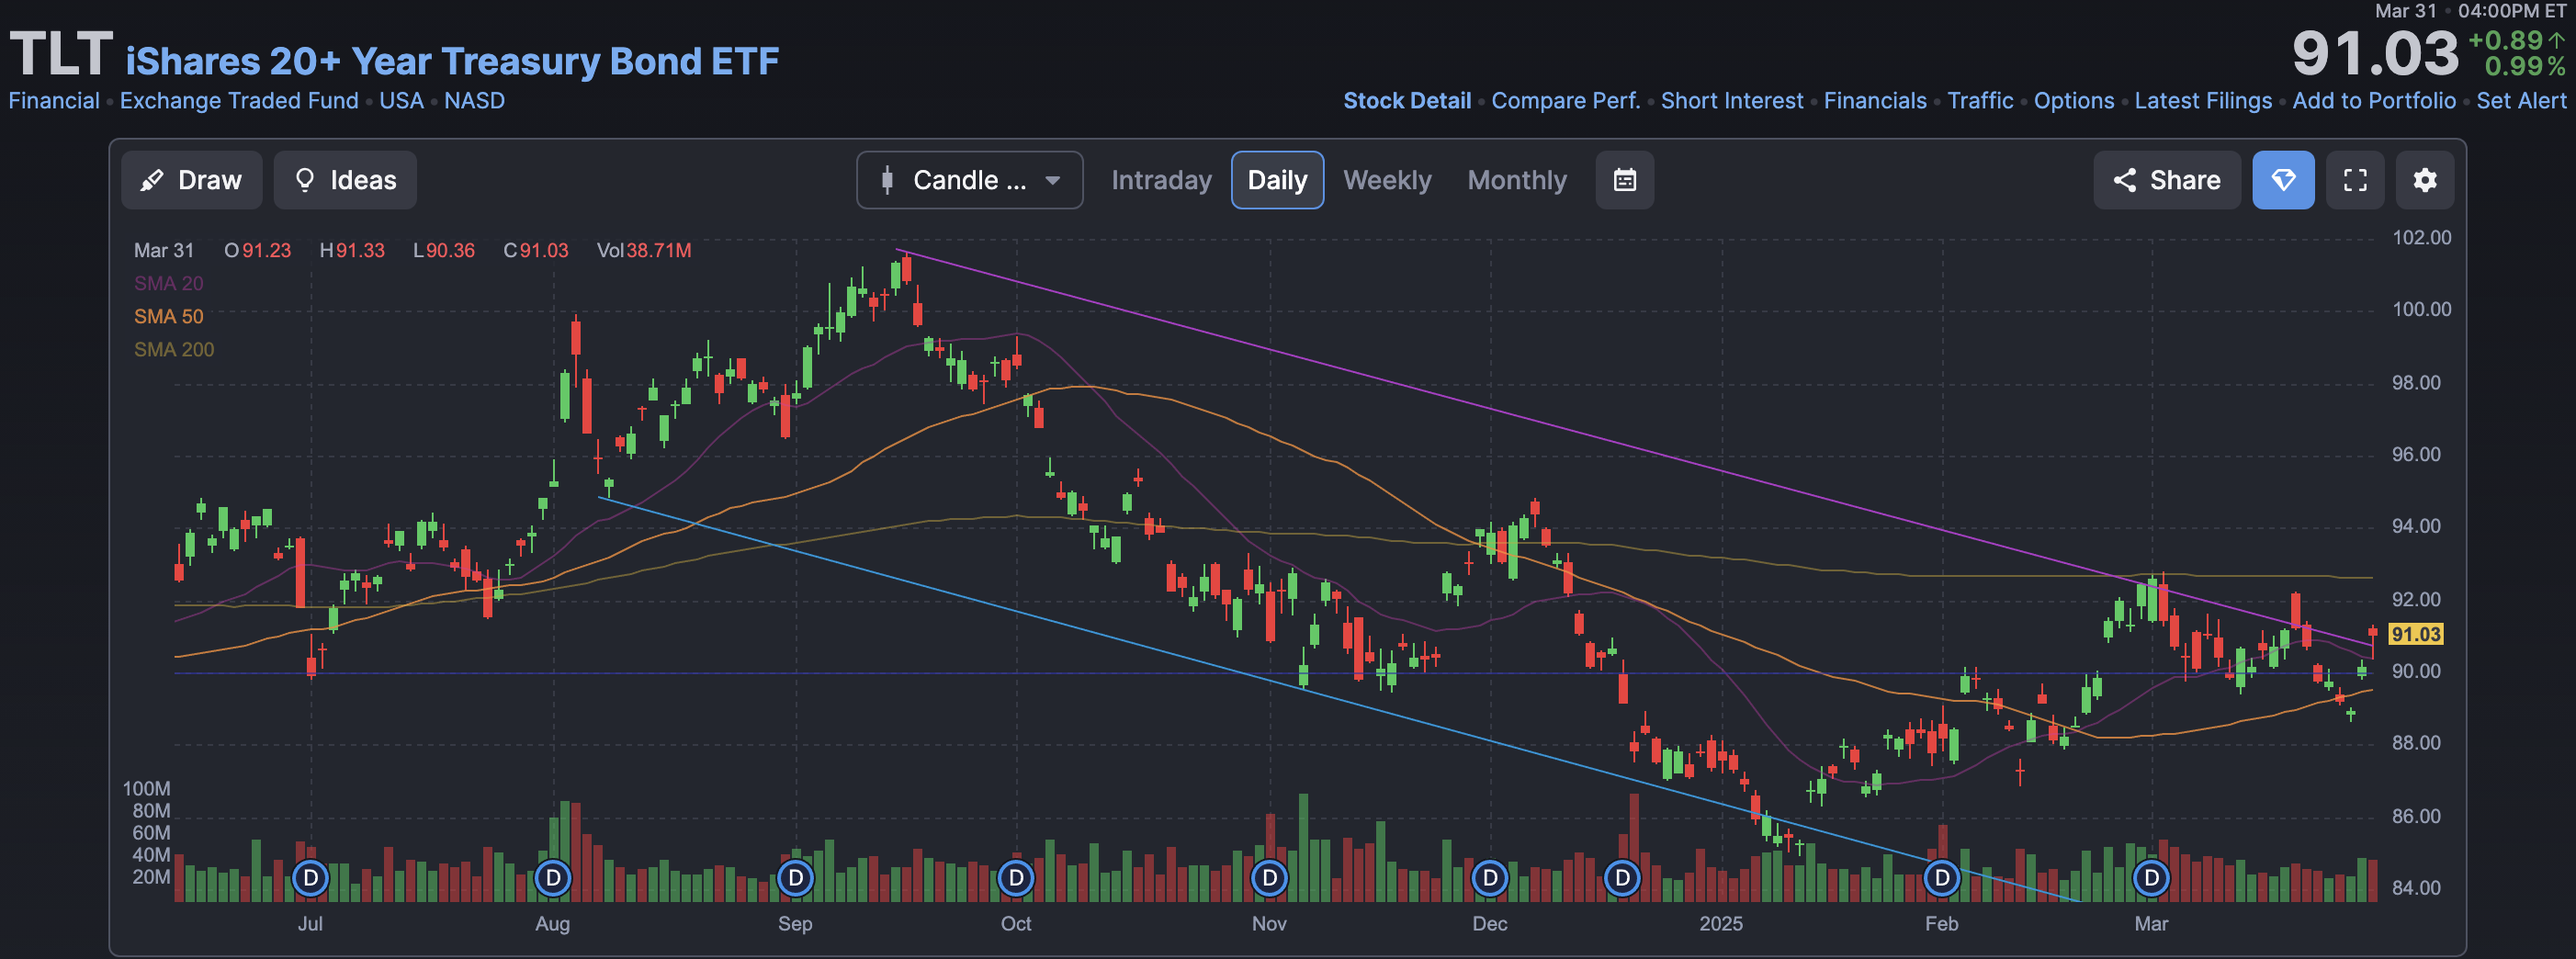Screen dimensions: 2576x959
Task: Share the chart
Action: (2167, 180)
